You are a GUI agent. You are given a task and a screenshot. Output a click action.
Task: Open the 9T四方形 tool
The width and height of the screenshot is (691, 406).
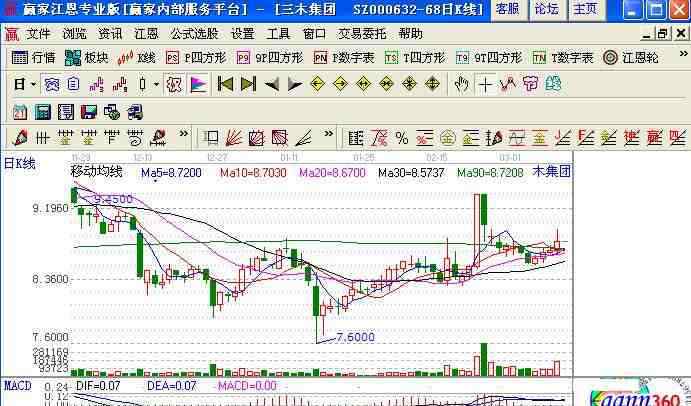pos(488,58)
